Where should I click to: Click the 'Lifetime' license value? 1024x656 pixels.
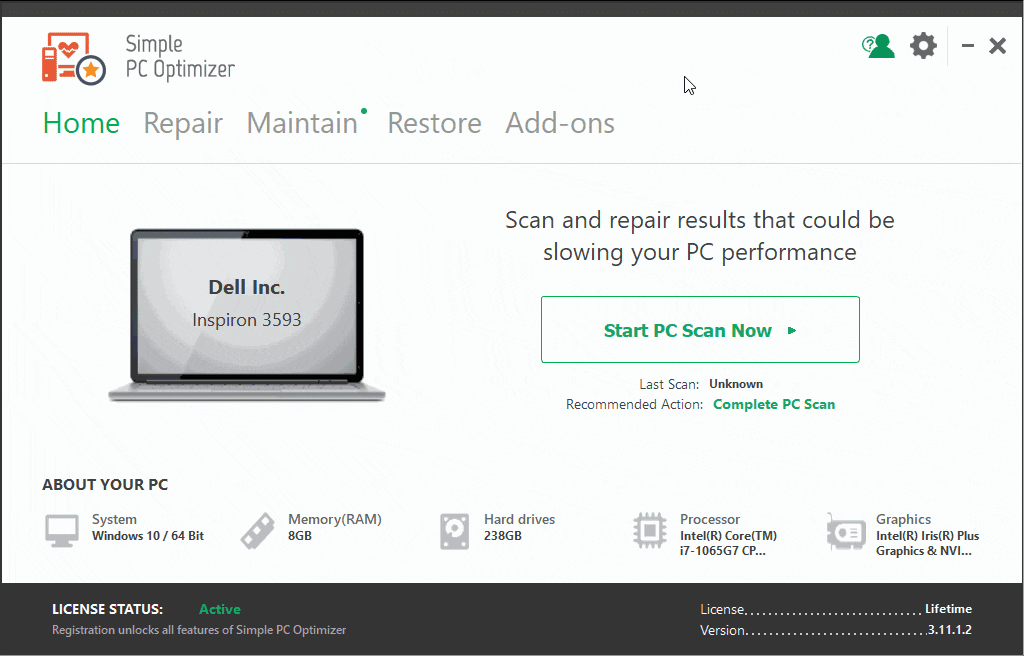point(948,609)
